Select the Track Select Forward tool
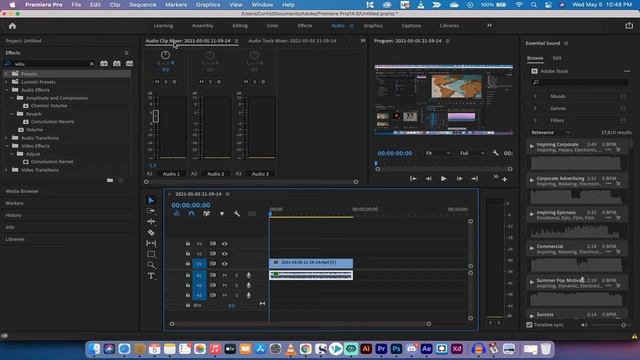This screenshot has height=360, width=640. pos(151,211)
